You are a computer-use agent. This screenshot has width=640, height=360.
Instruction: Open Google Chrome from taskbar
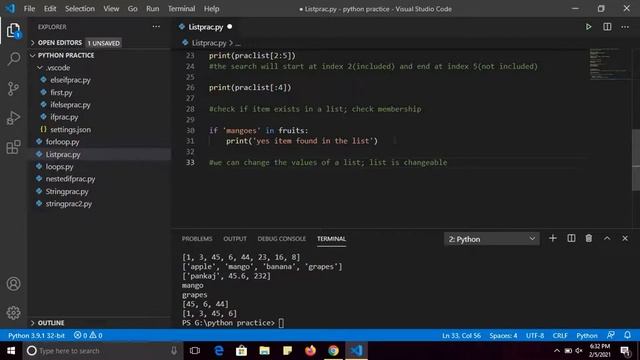[x=333, y=351]
